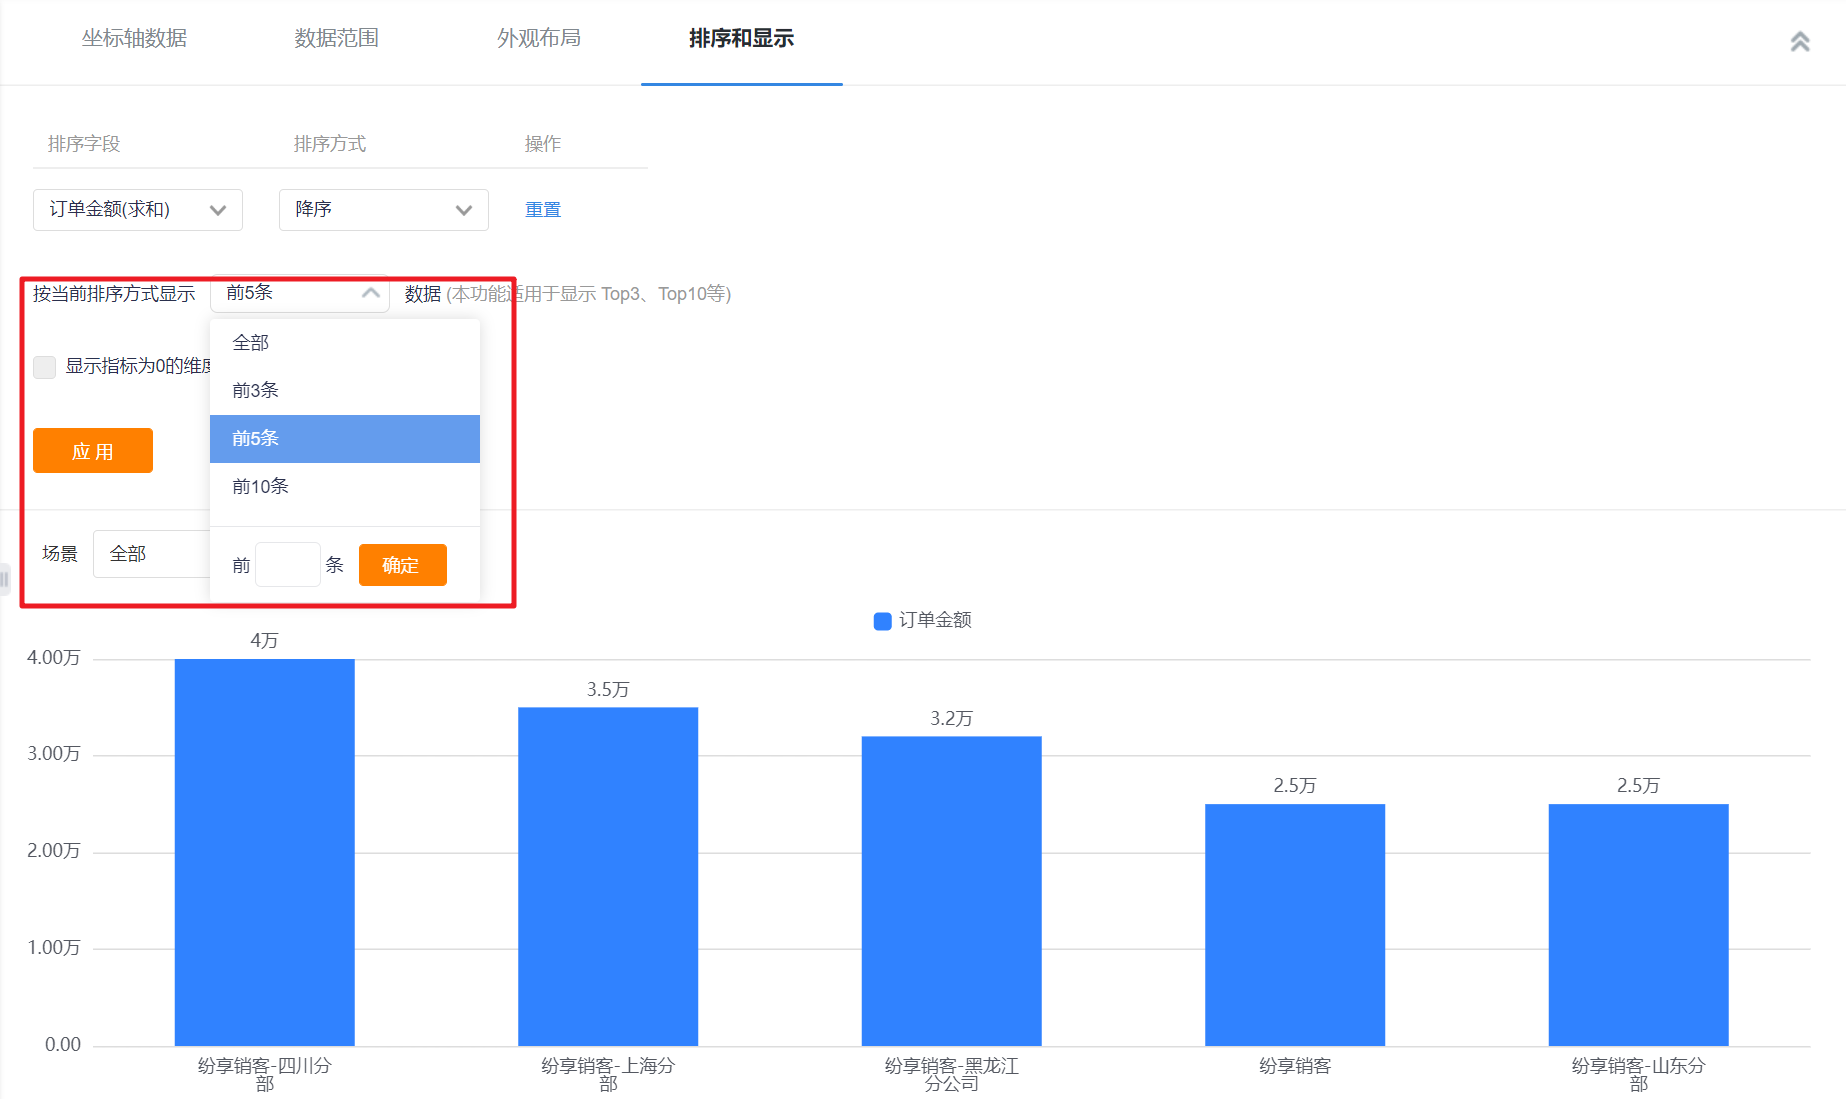The width and height of the screenshot is (1846, 1099).
Task: Switch to the 数据范围 tab
Action: pos(336,39)
